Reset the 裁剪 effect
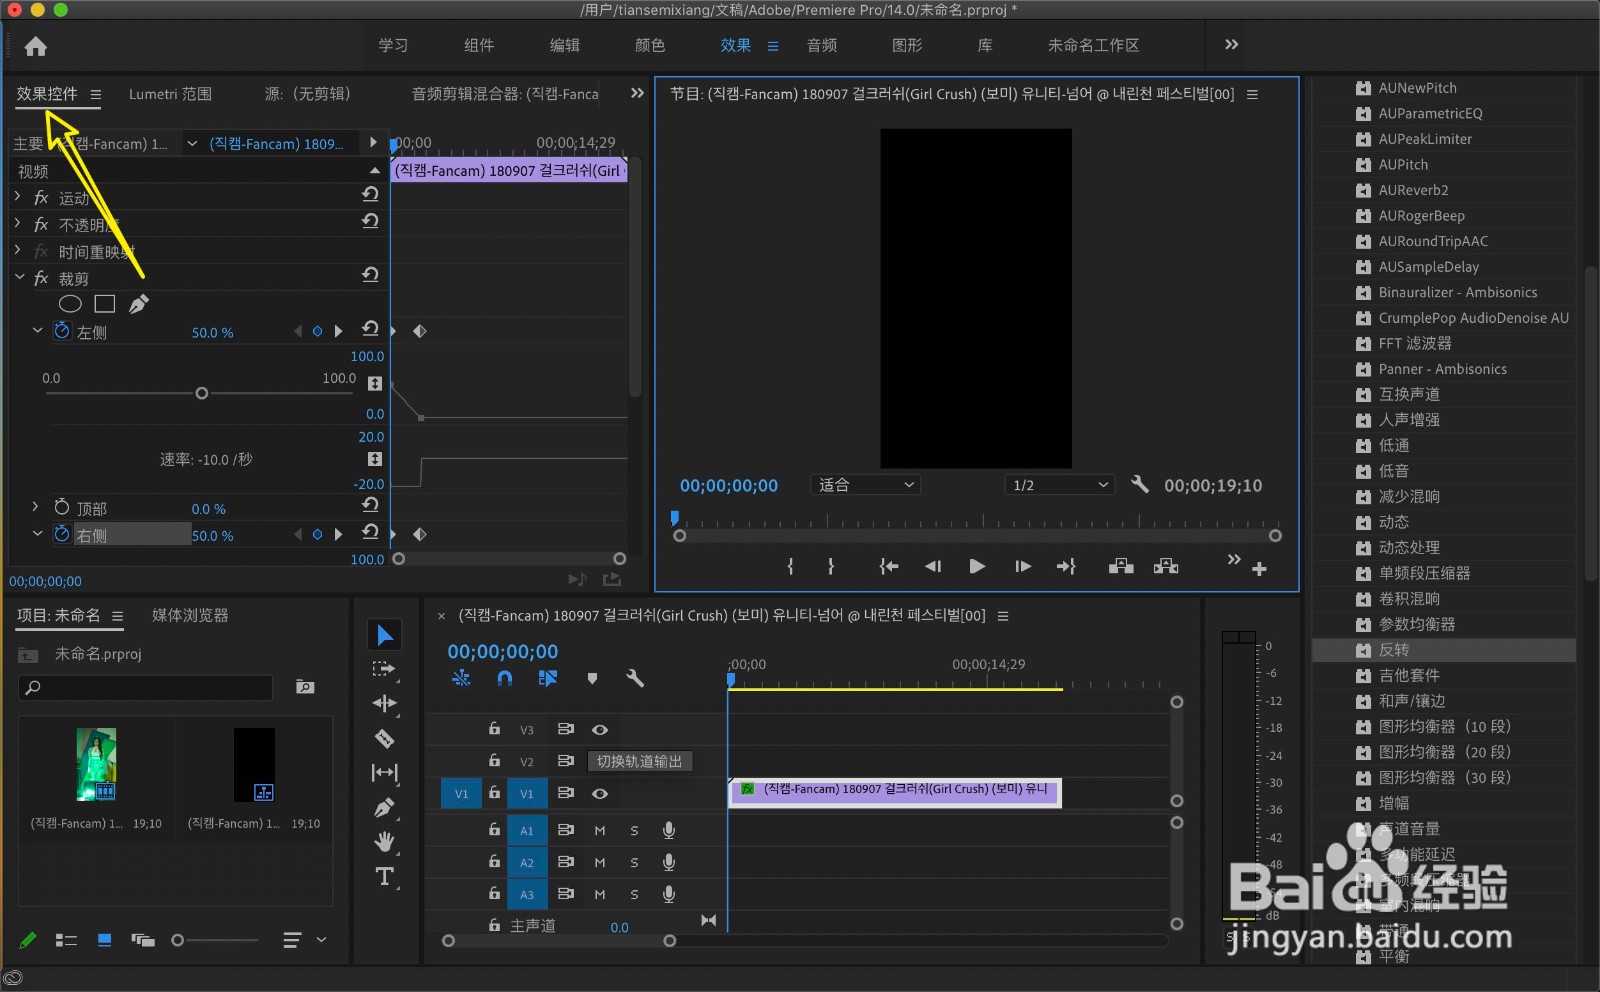This screenshot has height=992, width=1600. [x=370, y=274]
